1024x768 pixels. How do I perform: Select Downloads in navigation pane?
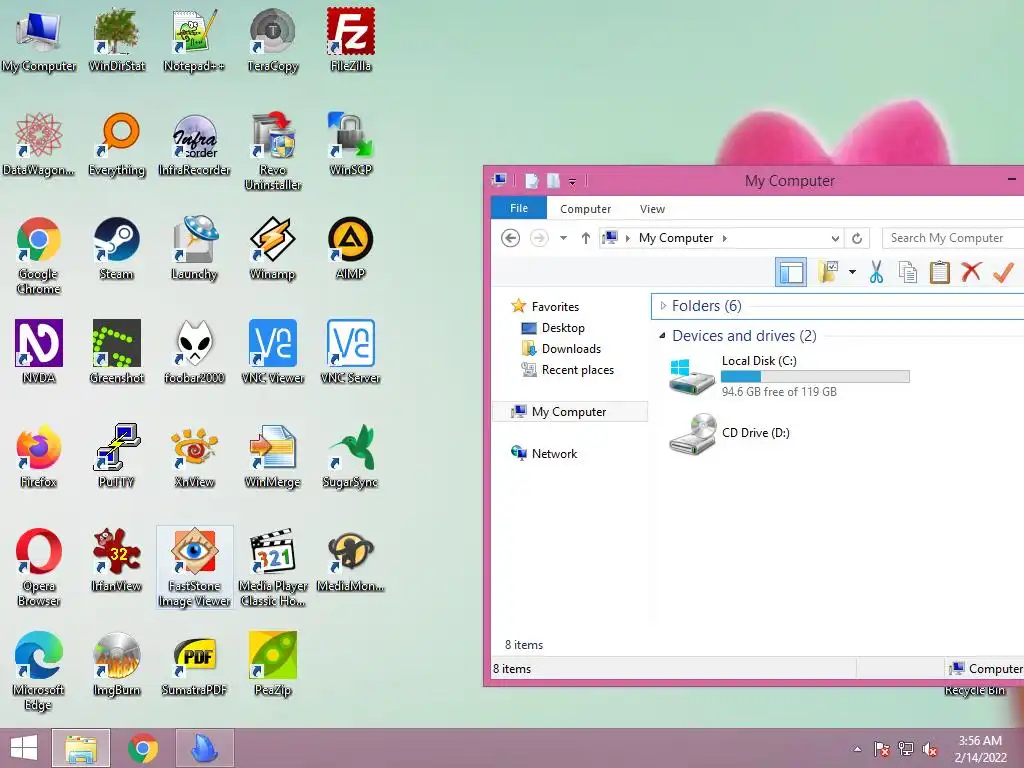pyautogui.click(x=560, y=349)
